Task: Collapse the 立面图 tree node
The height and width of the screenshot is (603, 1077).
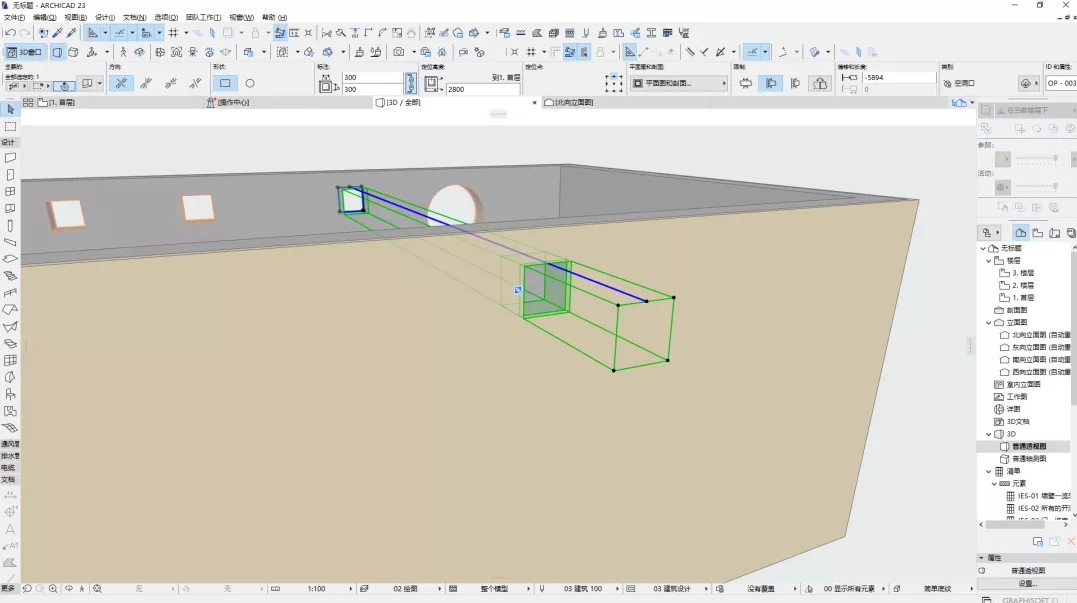Action: point(989,323)
